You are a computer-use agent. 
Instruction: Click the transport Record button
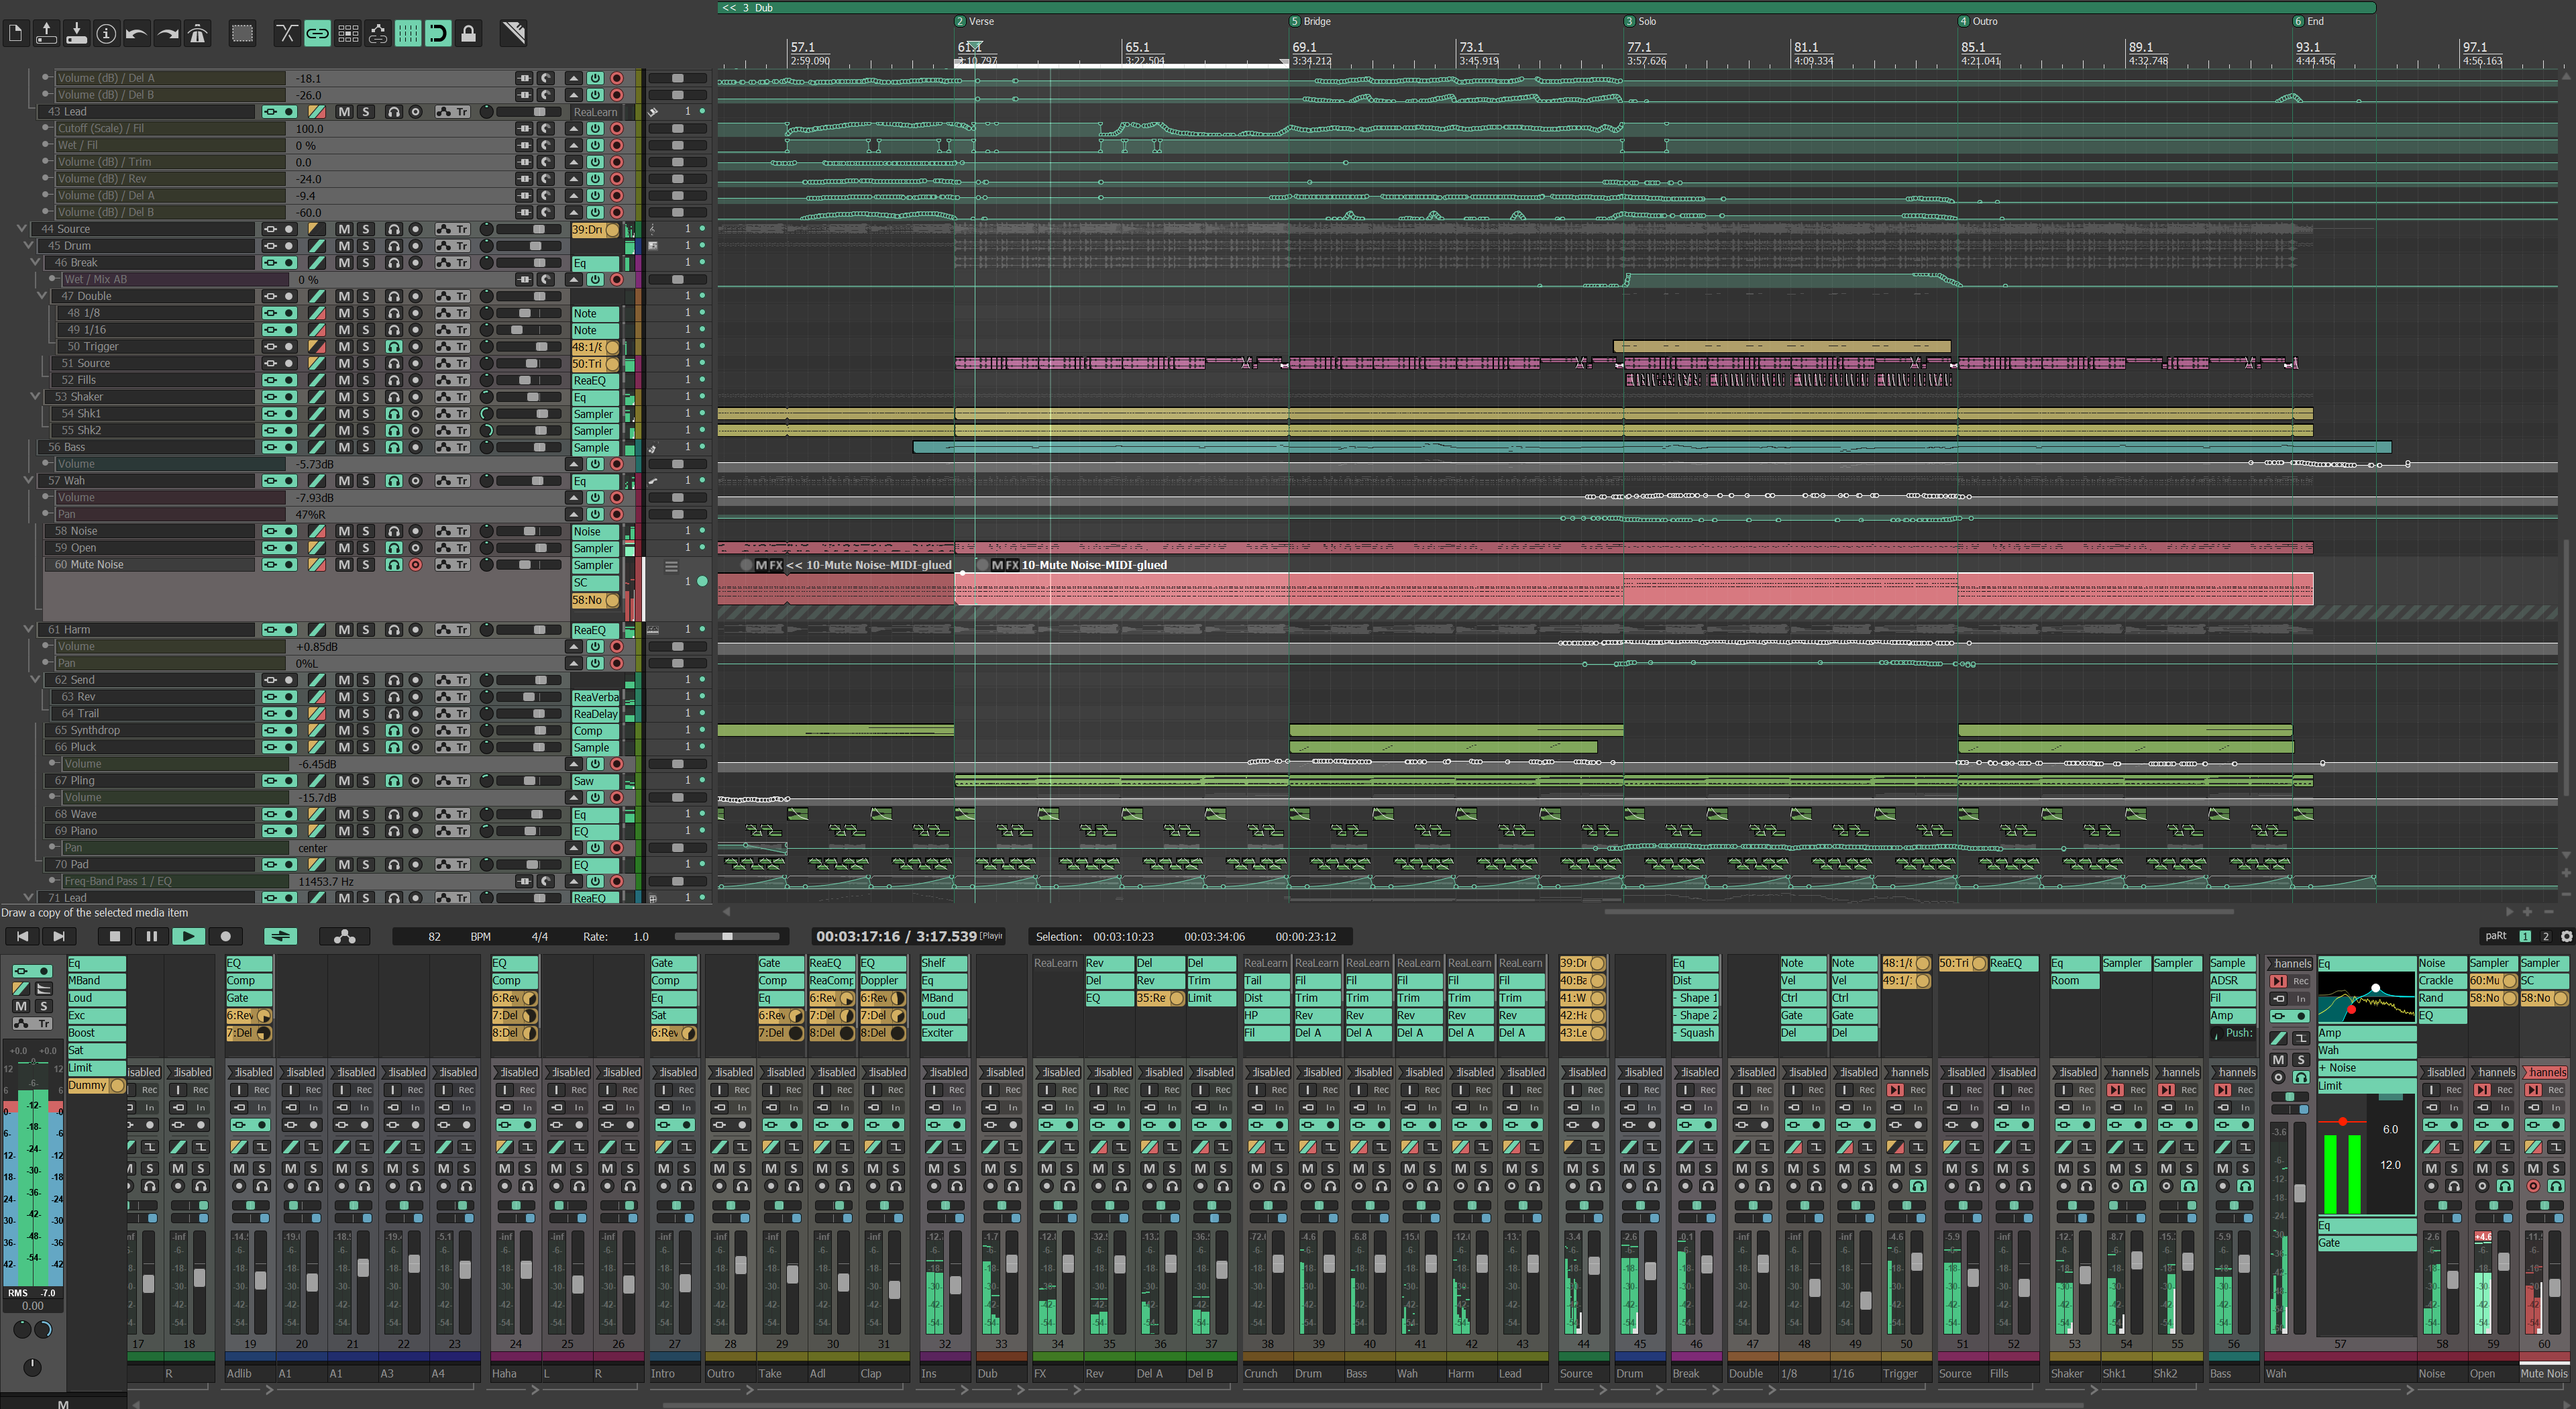225,936
